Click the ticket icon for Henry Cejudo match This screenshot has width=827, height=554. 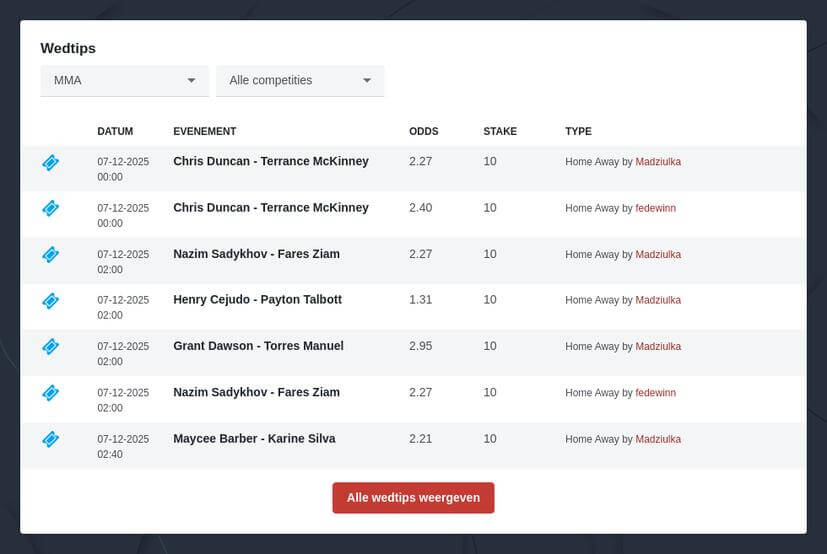(x=51, y=300)
